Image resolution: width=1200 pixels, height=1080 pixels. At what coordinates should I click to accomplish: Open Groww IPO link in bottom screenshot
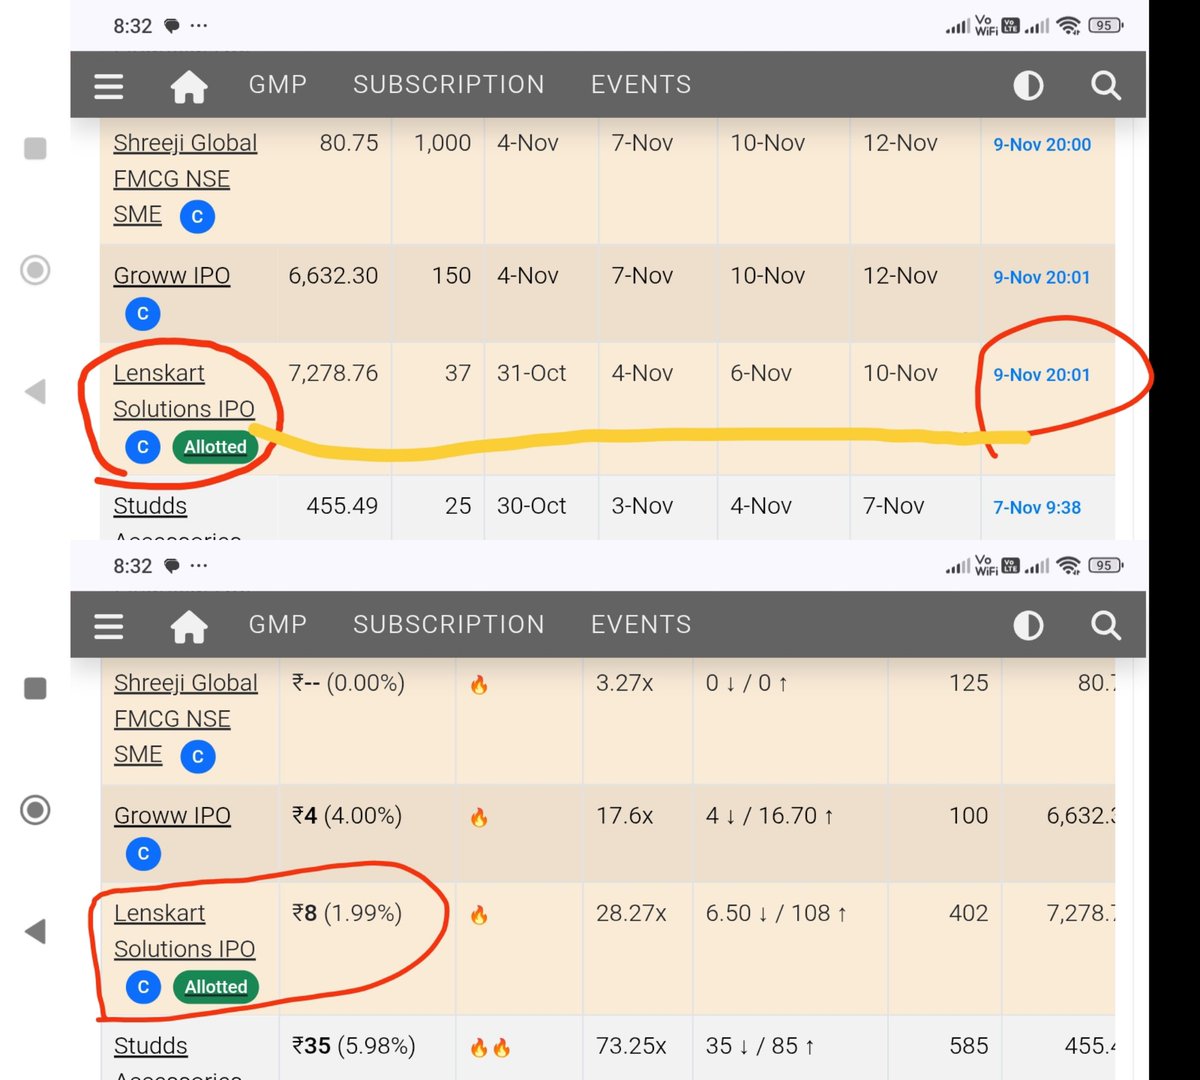tap(172, 816)
